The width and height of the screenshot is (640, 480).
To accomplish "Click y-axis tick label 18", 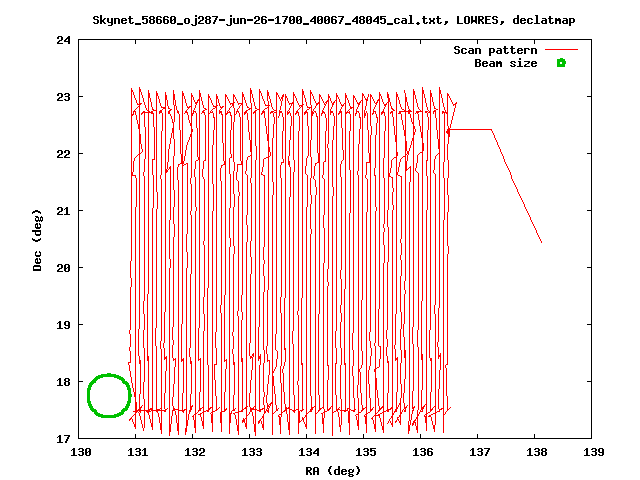I will pos(64,382).
